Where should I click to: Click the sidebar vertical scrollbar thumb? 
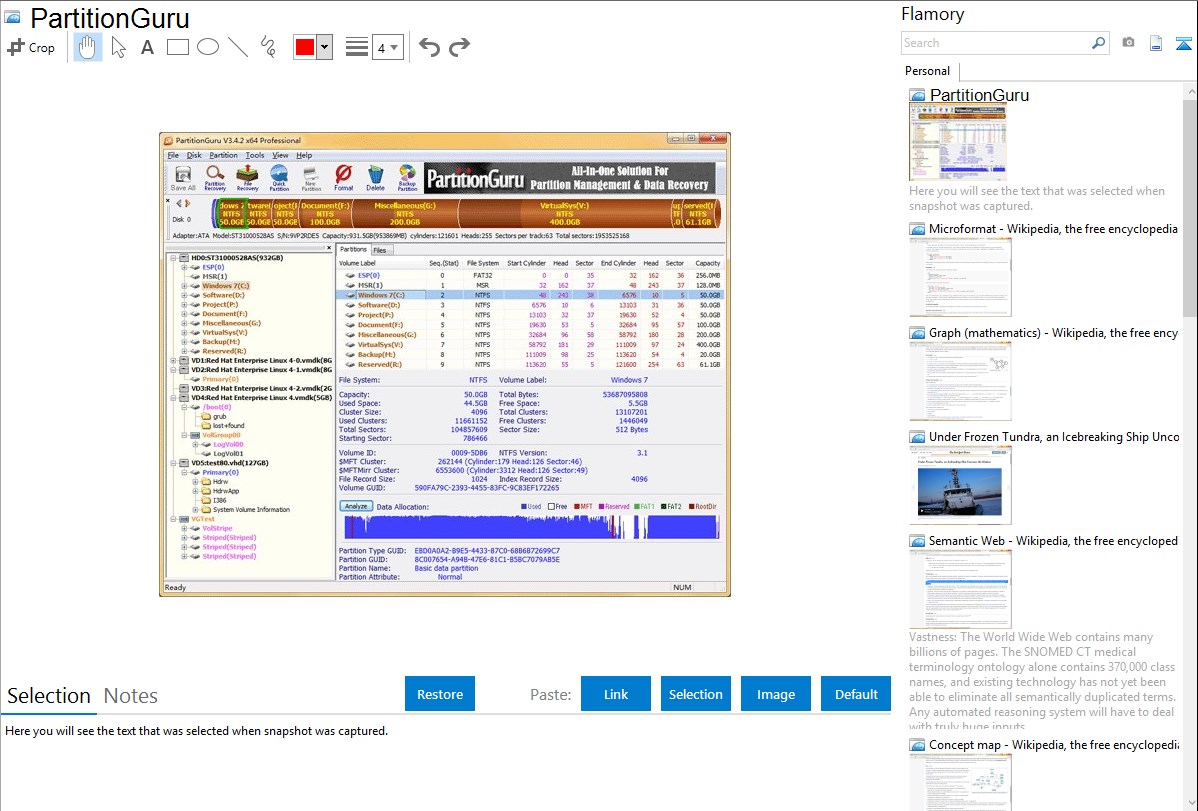[1191, 206]
